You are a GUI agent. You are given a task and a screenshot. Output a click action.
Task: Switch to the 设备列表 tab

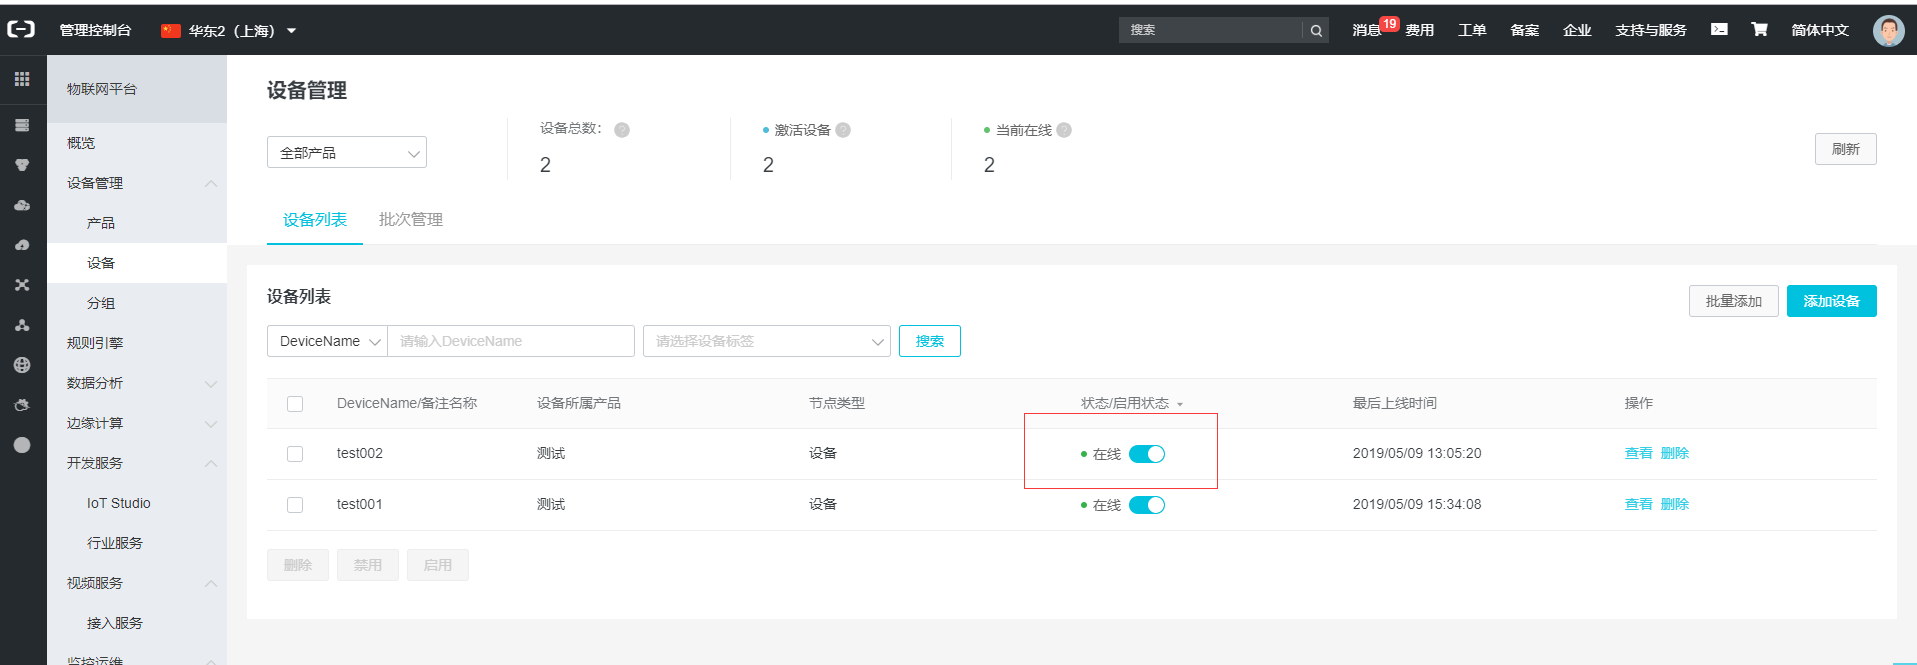pos(315,219)
